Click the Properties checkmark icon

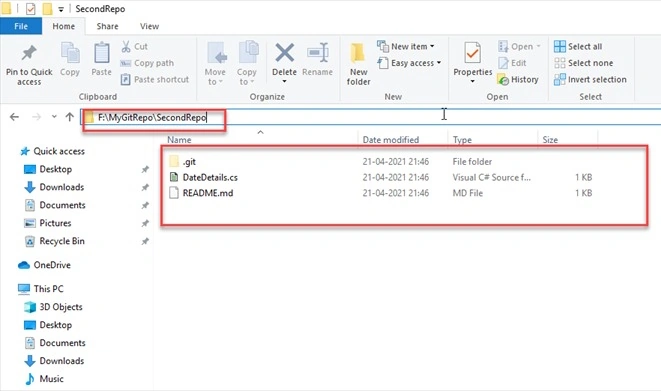click(473, 53)
